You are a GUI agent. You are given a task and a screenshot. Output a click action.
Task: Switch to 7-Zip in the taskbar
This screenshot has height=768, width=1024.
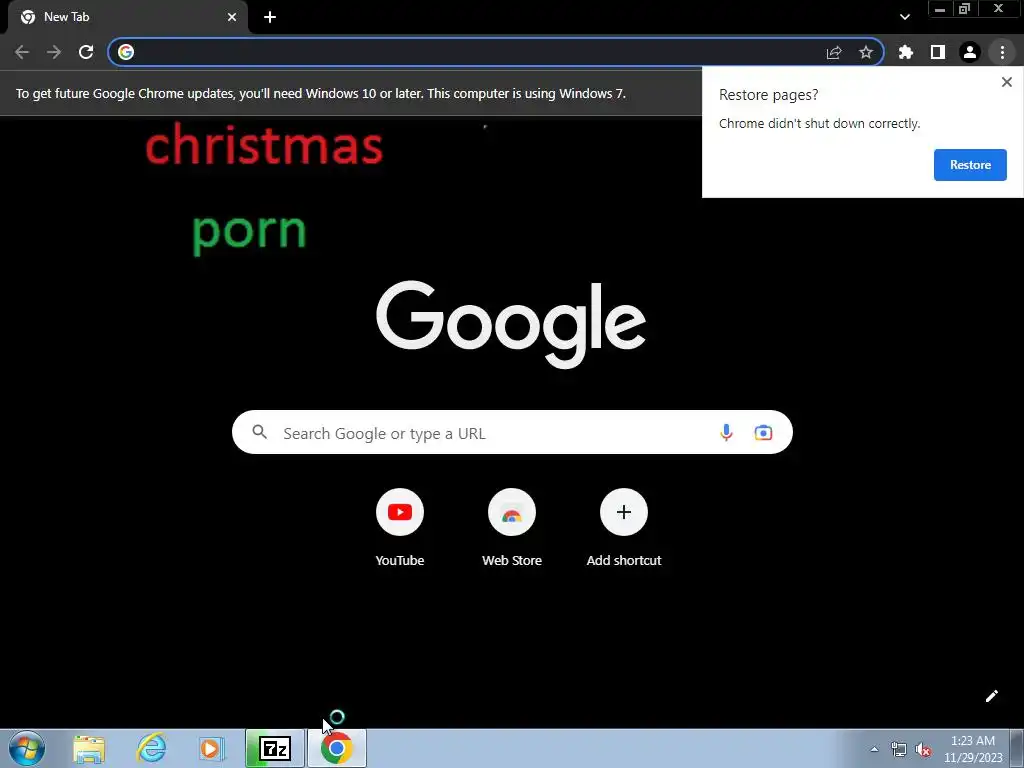click(x=275, y=748)
